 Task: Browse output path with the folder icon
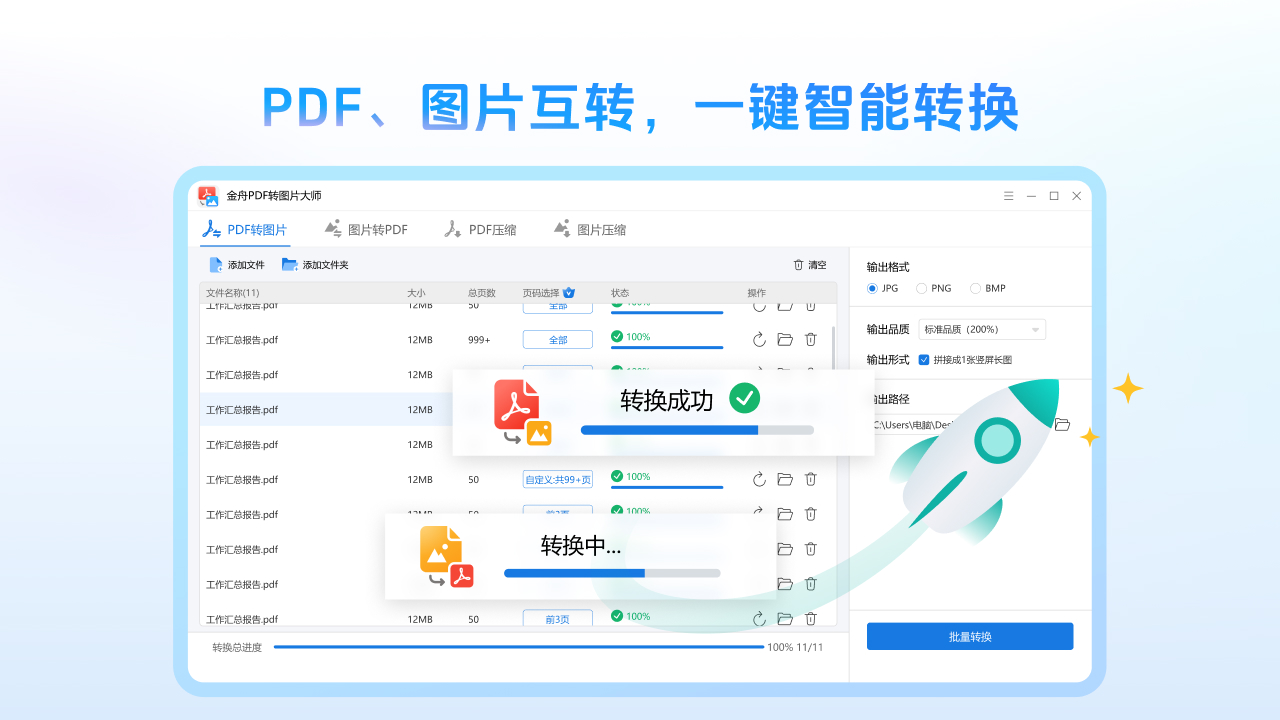point(1062,424)
